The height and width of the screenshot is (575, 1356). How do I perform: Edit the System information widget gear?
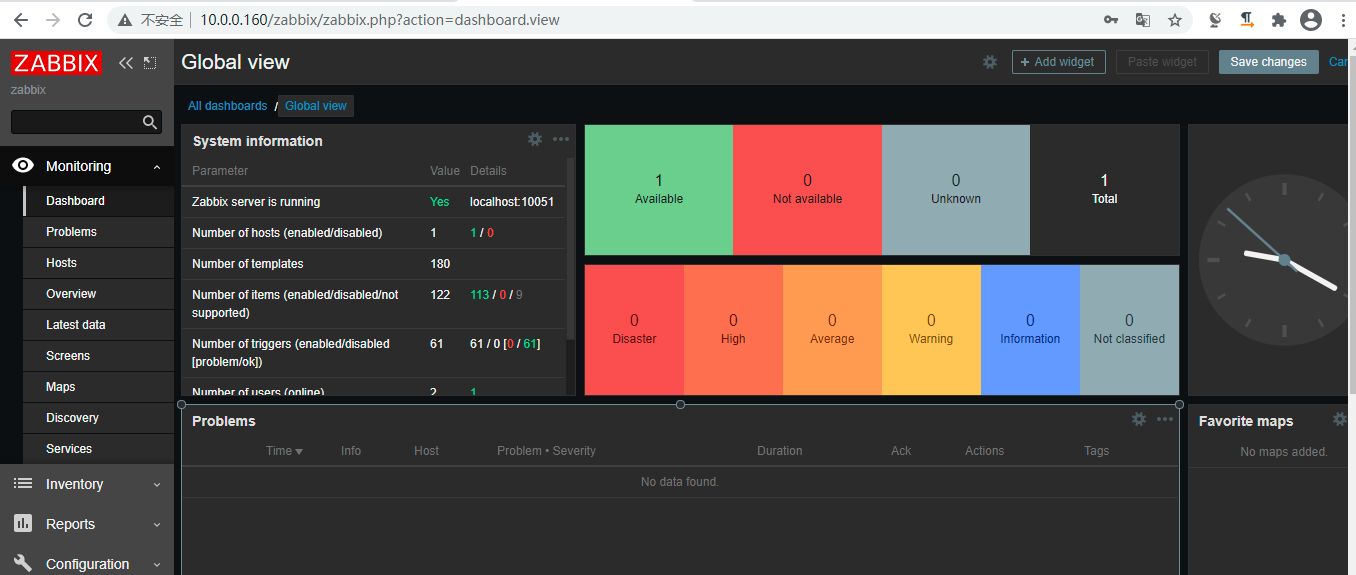point(535,139)
